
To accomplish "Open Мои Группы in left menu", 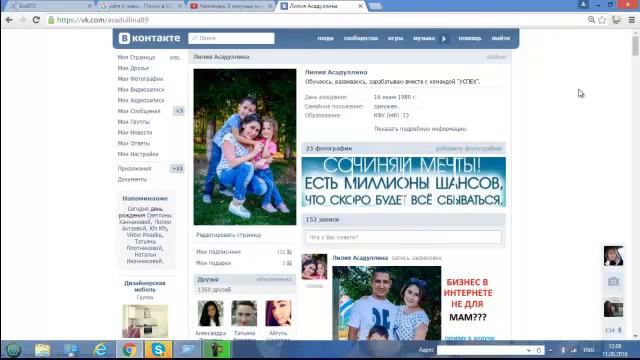I will pos(133,122).
